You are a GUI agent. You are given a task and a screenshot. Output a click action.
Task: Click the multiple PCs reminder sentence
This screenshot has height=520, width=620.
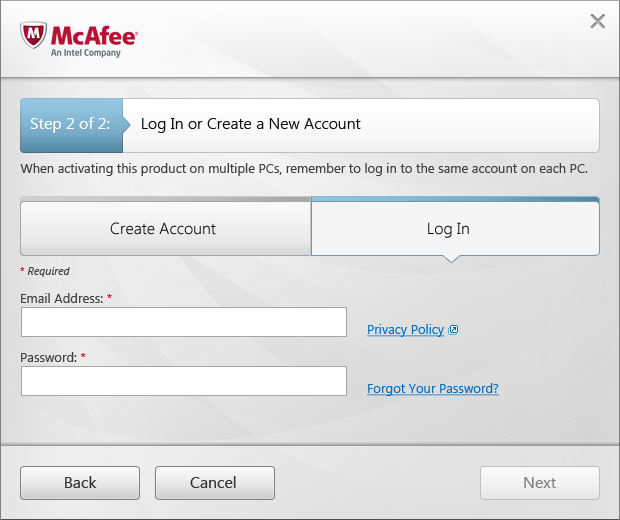[304, 168]
